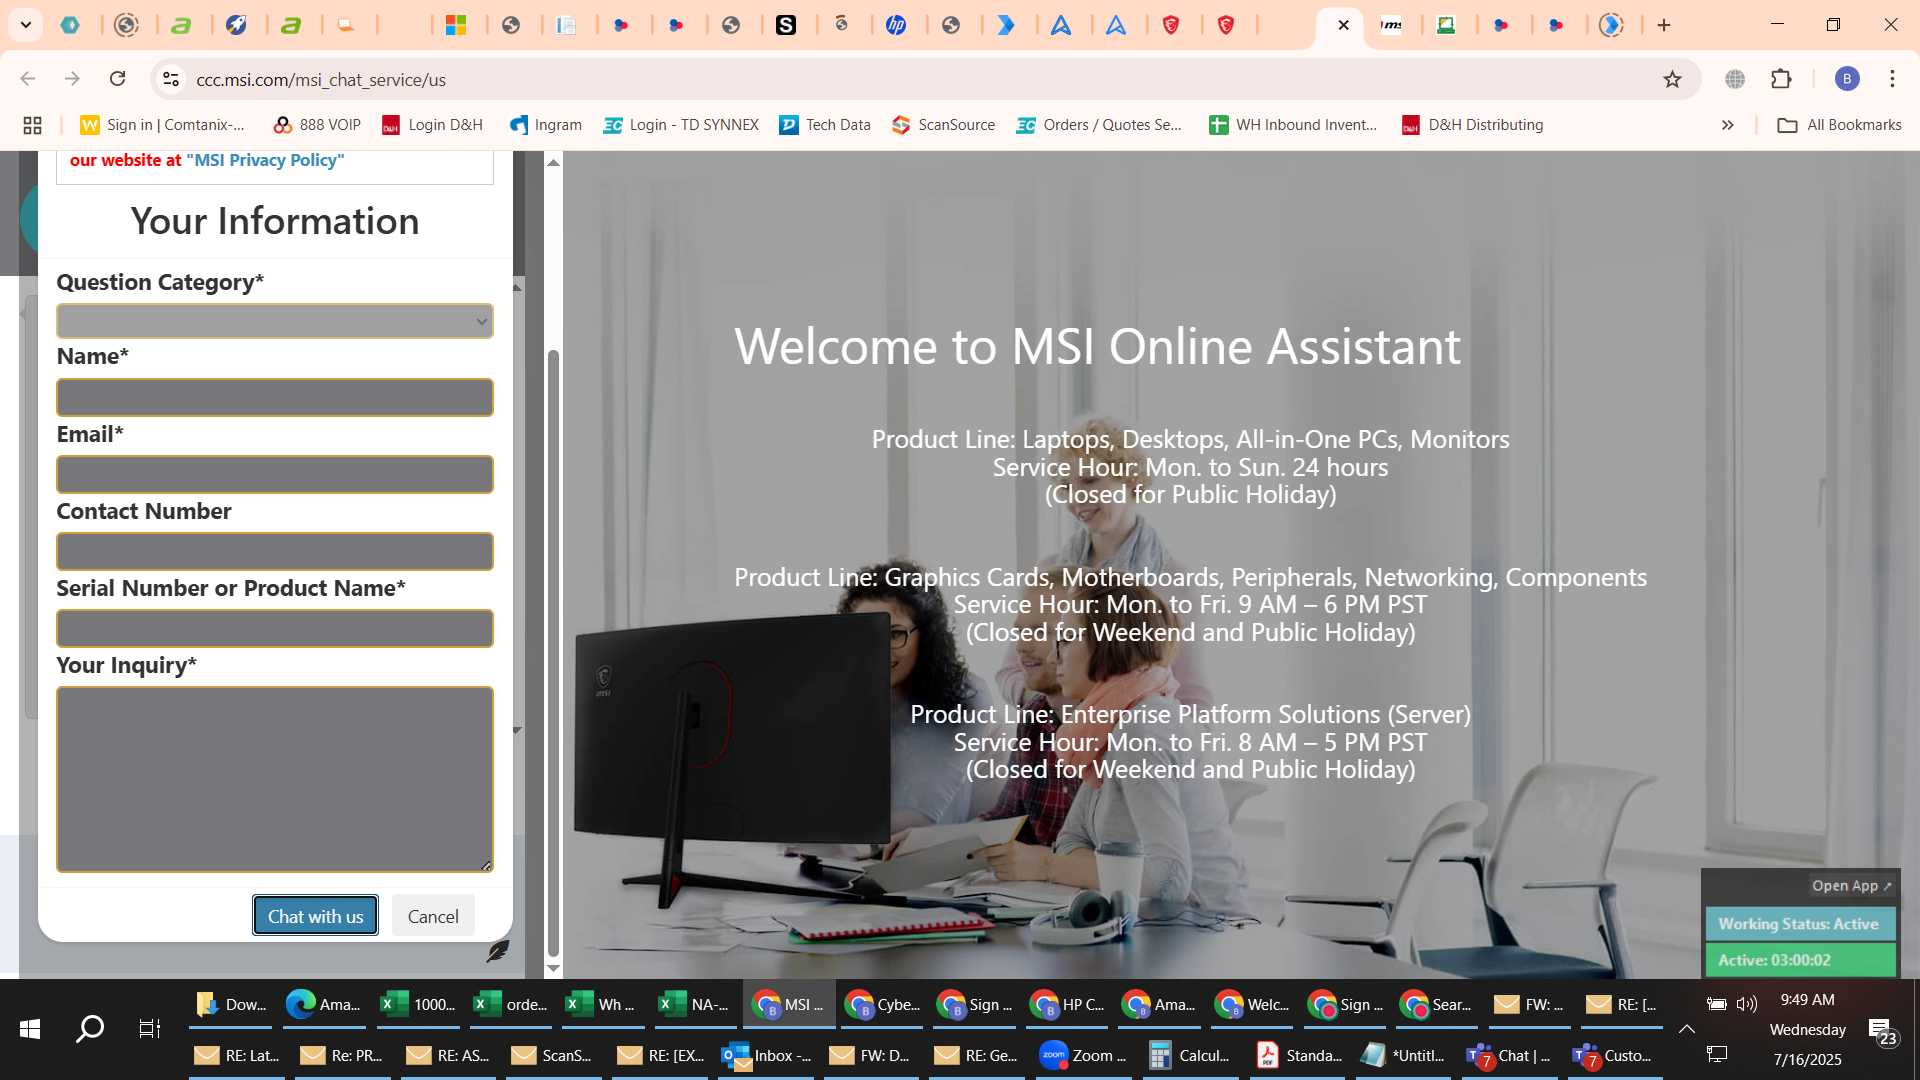Screen dimensions: 1920x1080
Task: Close the current active tab
Action: pyautogui.click(x=1343, y=25)
